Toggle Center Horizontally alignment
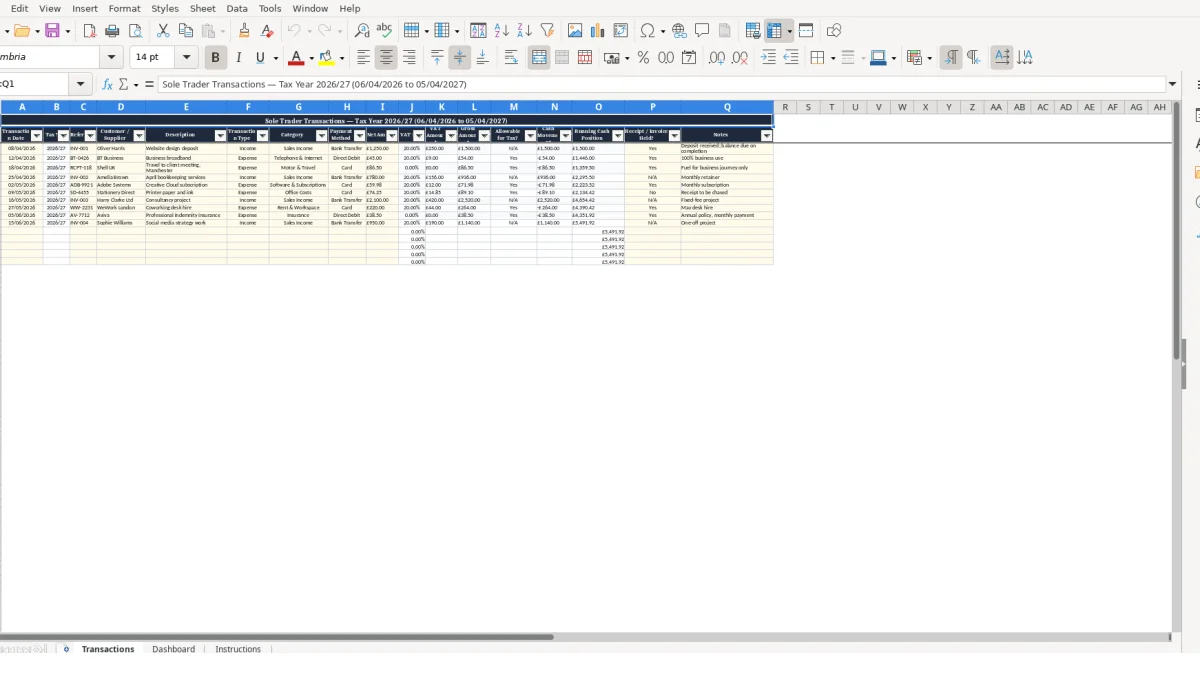 pyautogui.click(x=386, y=58)
